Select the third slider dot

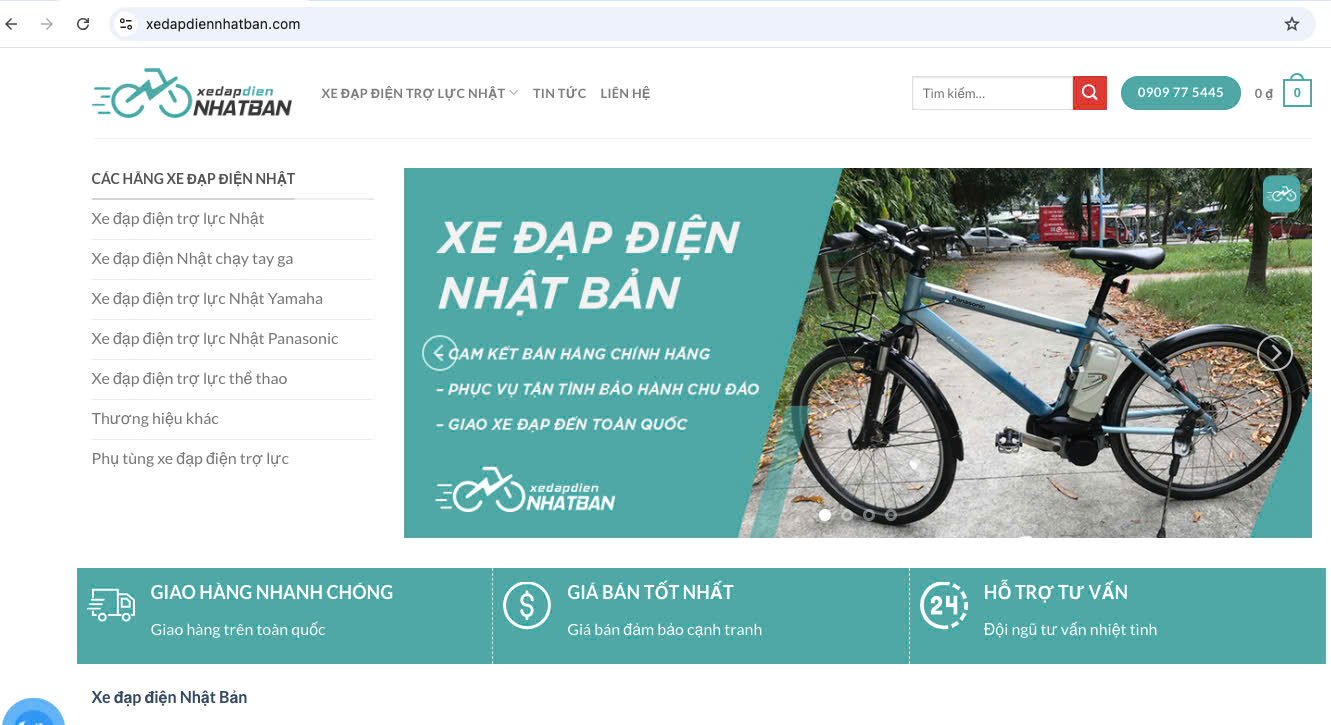[x=869, y=515]
